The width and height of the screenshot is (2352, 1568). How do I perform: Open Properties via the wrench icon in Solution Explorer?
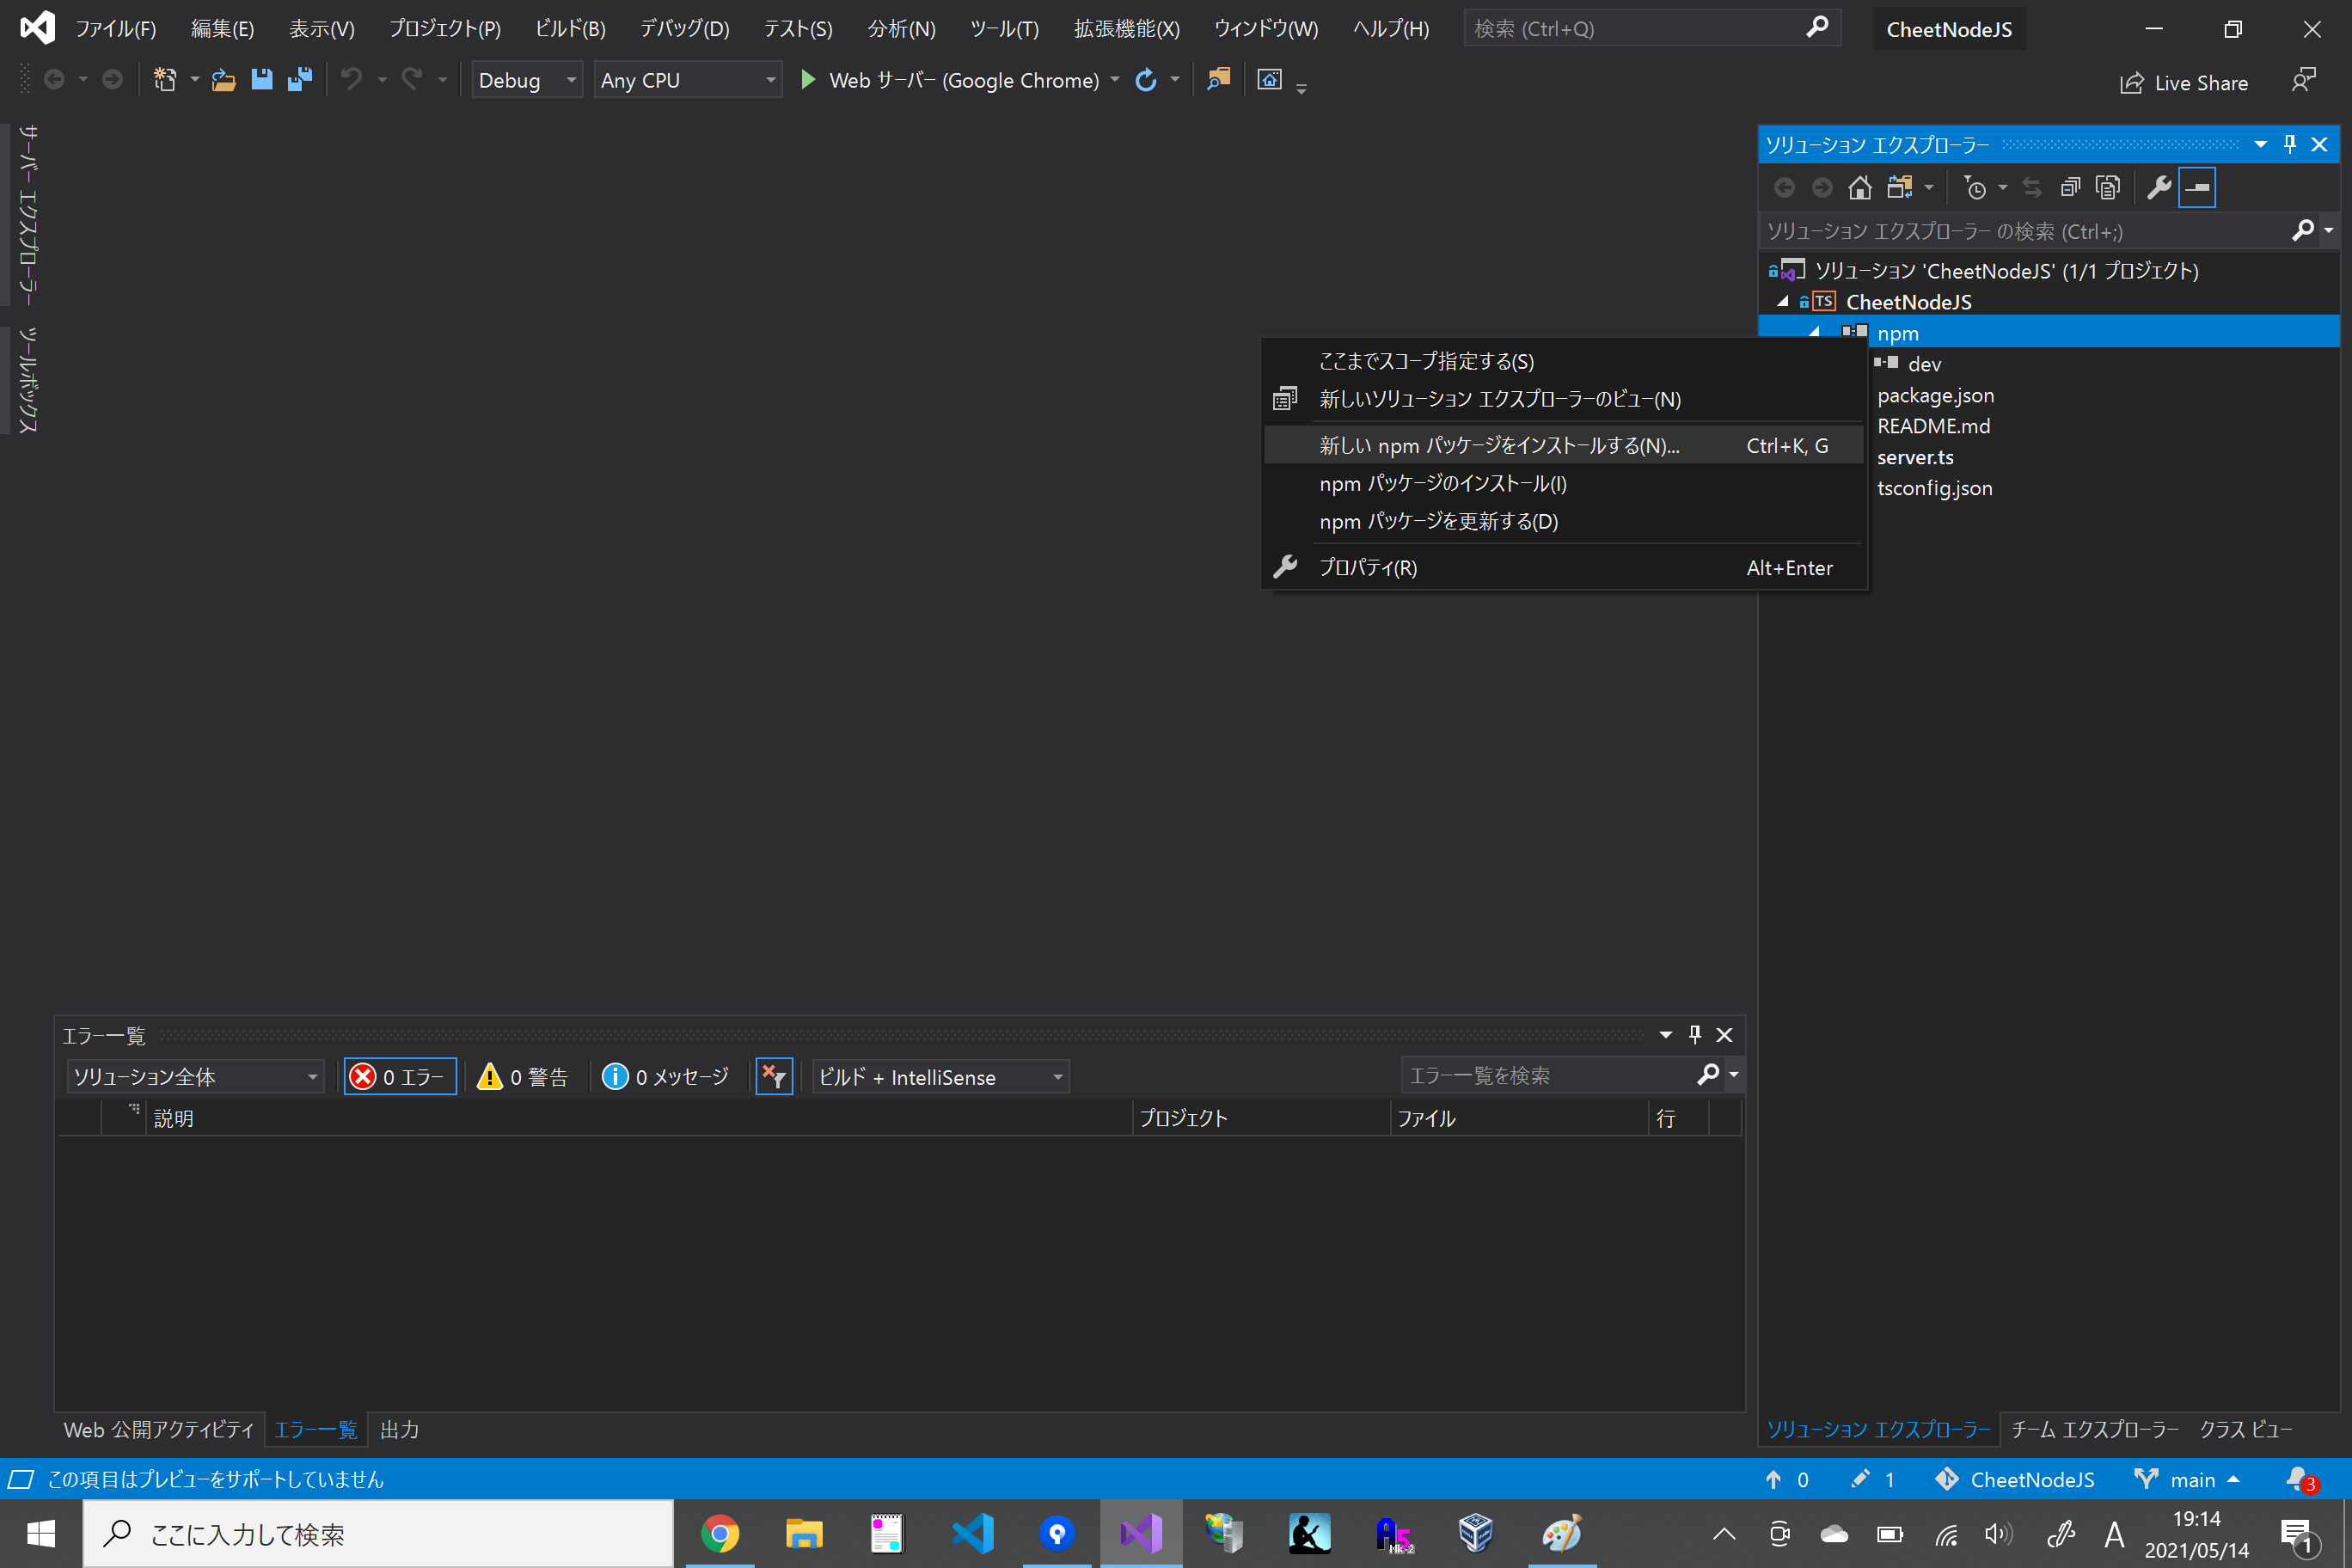point(2158,187)
